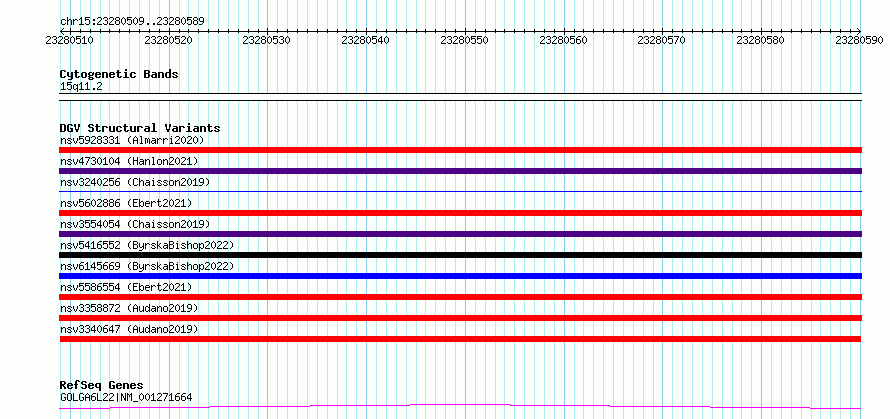The width and height of the screenshot is (890, 419).
Task: Open variant nsv3240256 (Chaisson2019) label
Action: click(x=135, y=182)
